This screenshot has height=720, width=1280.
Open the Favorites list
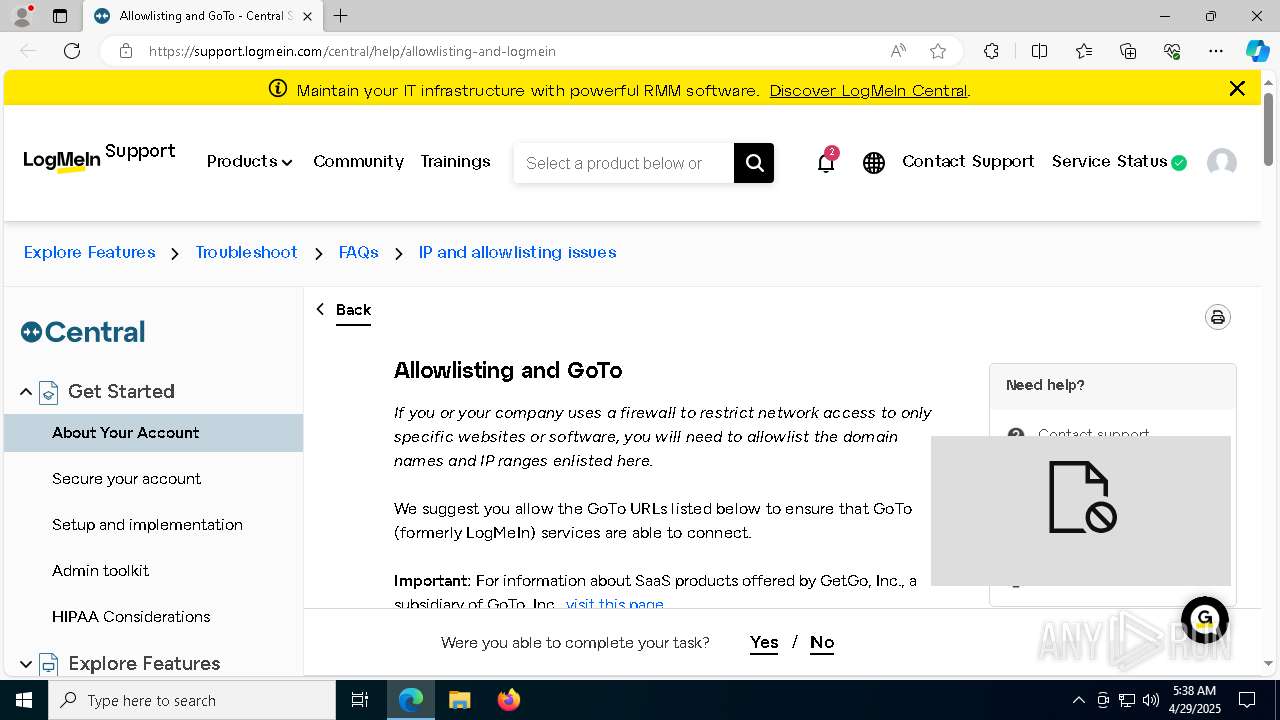tap(1084, 51)
